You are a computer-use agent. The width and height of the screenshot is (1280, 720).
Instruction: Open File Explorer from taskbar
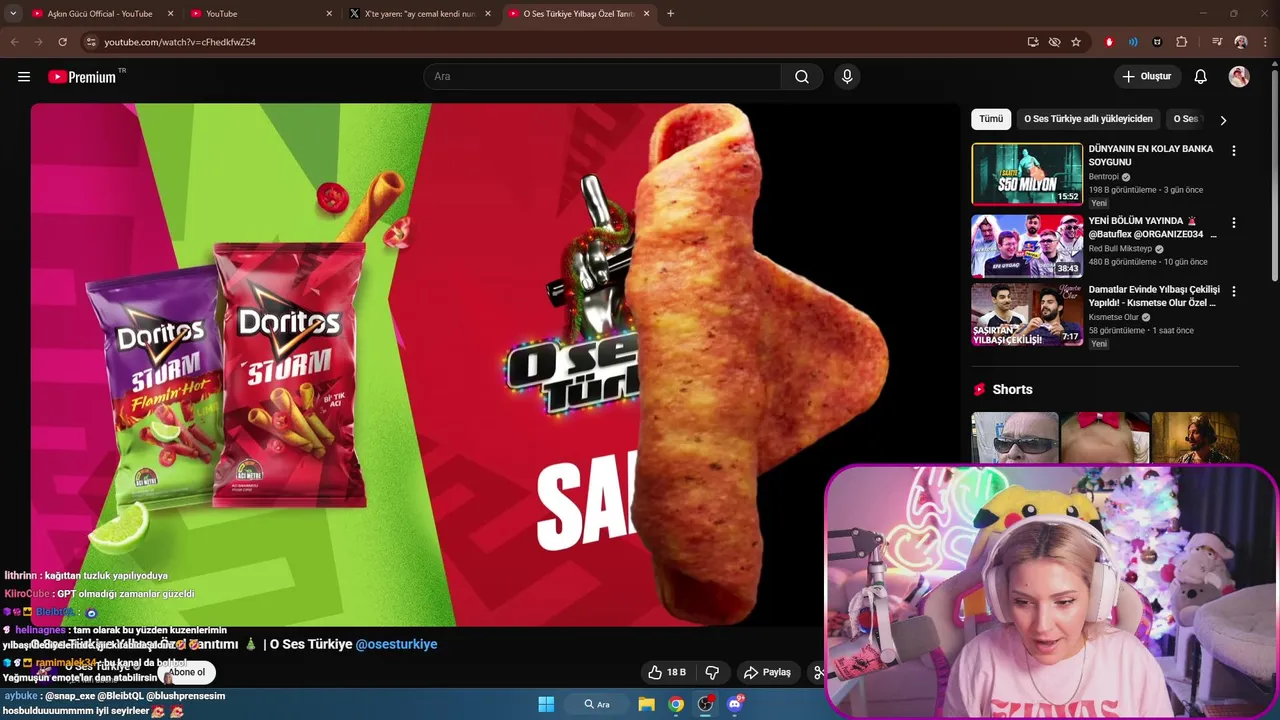tap(647, 704)
